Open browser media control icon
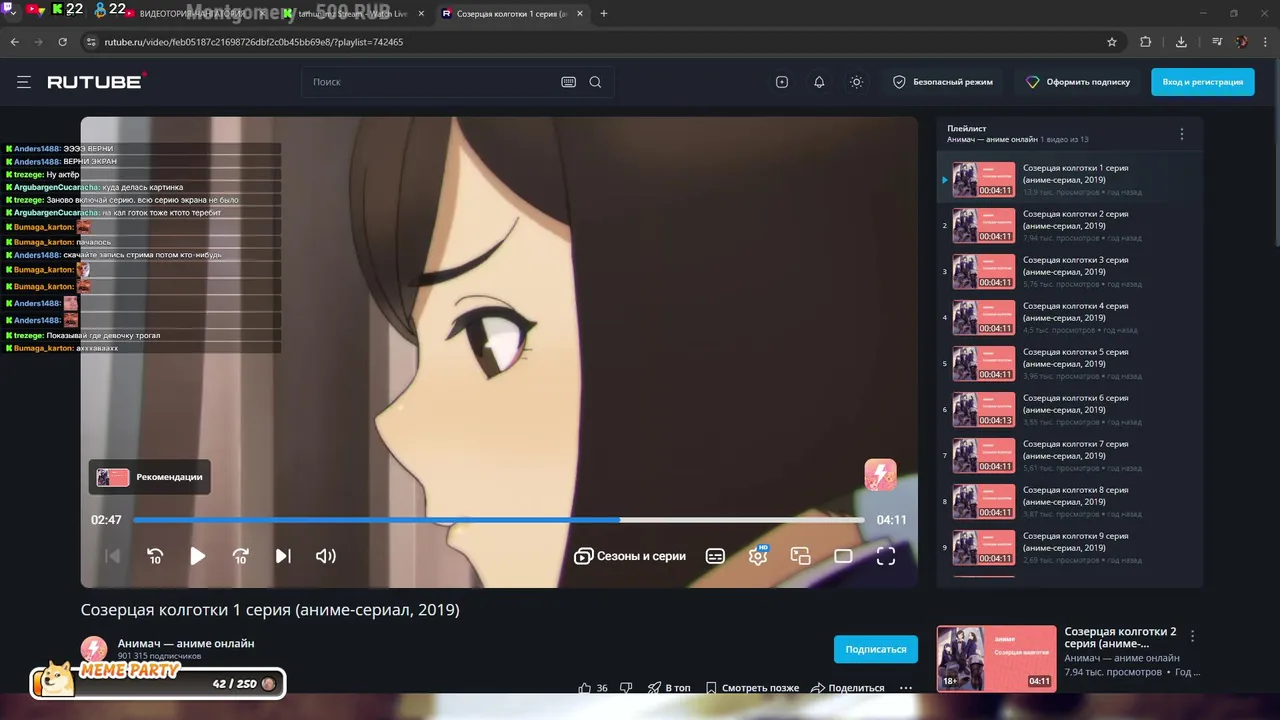 point(1216,42)
